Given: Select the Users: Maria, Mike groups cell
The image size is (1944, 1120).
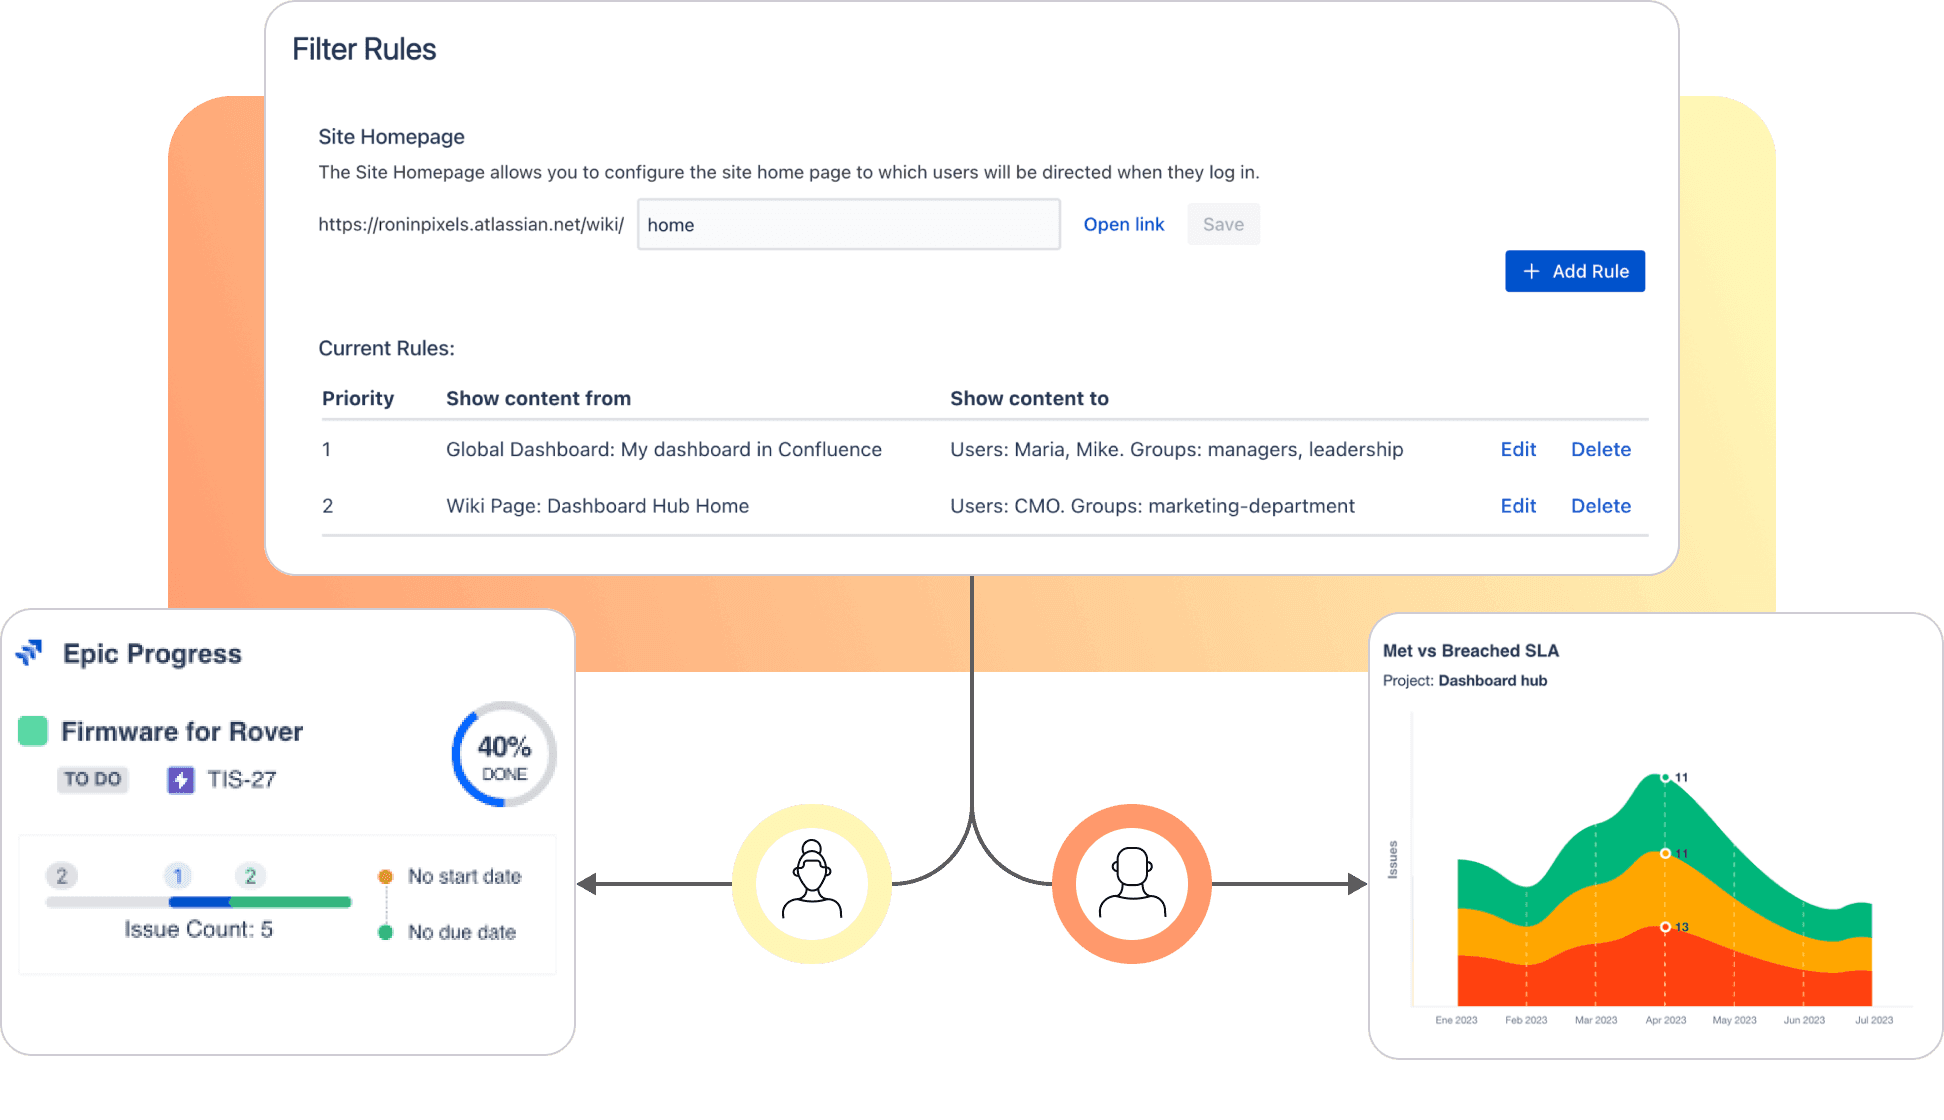Looking at the screenshot, I should 1176,449.
